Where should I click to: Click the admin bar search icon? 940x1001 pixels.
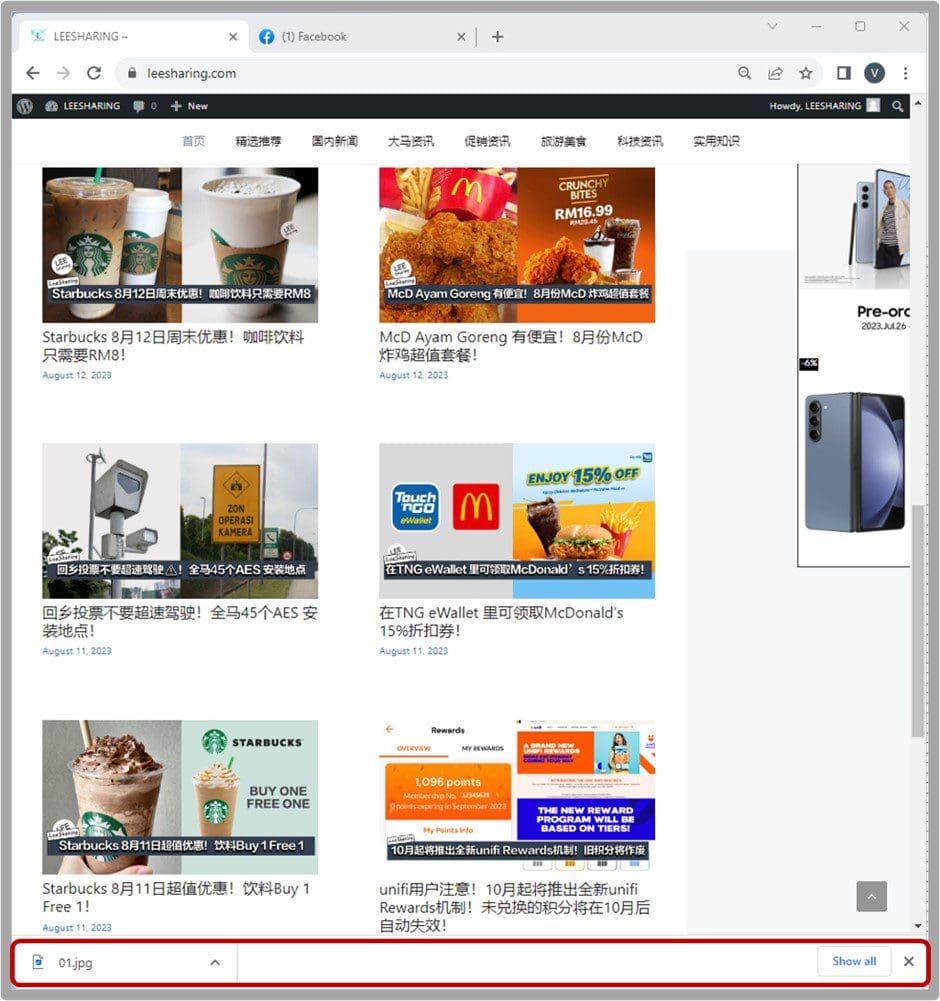[x=897, y=106]
